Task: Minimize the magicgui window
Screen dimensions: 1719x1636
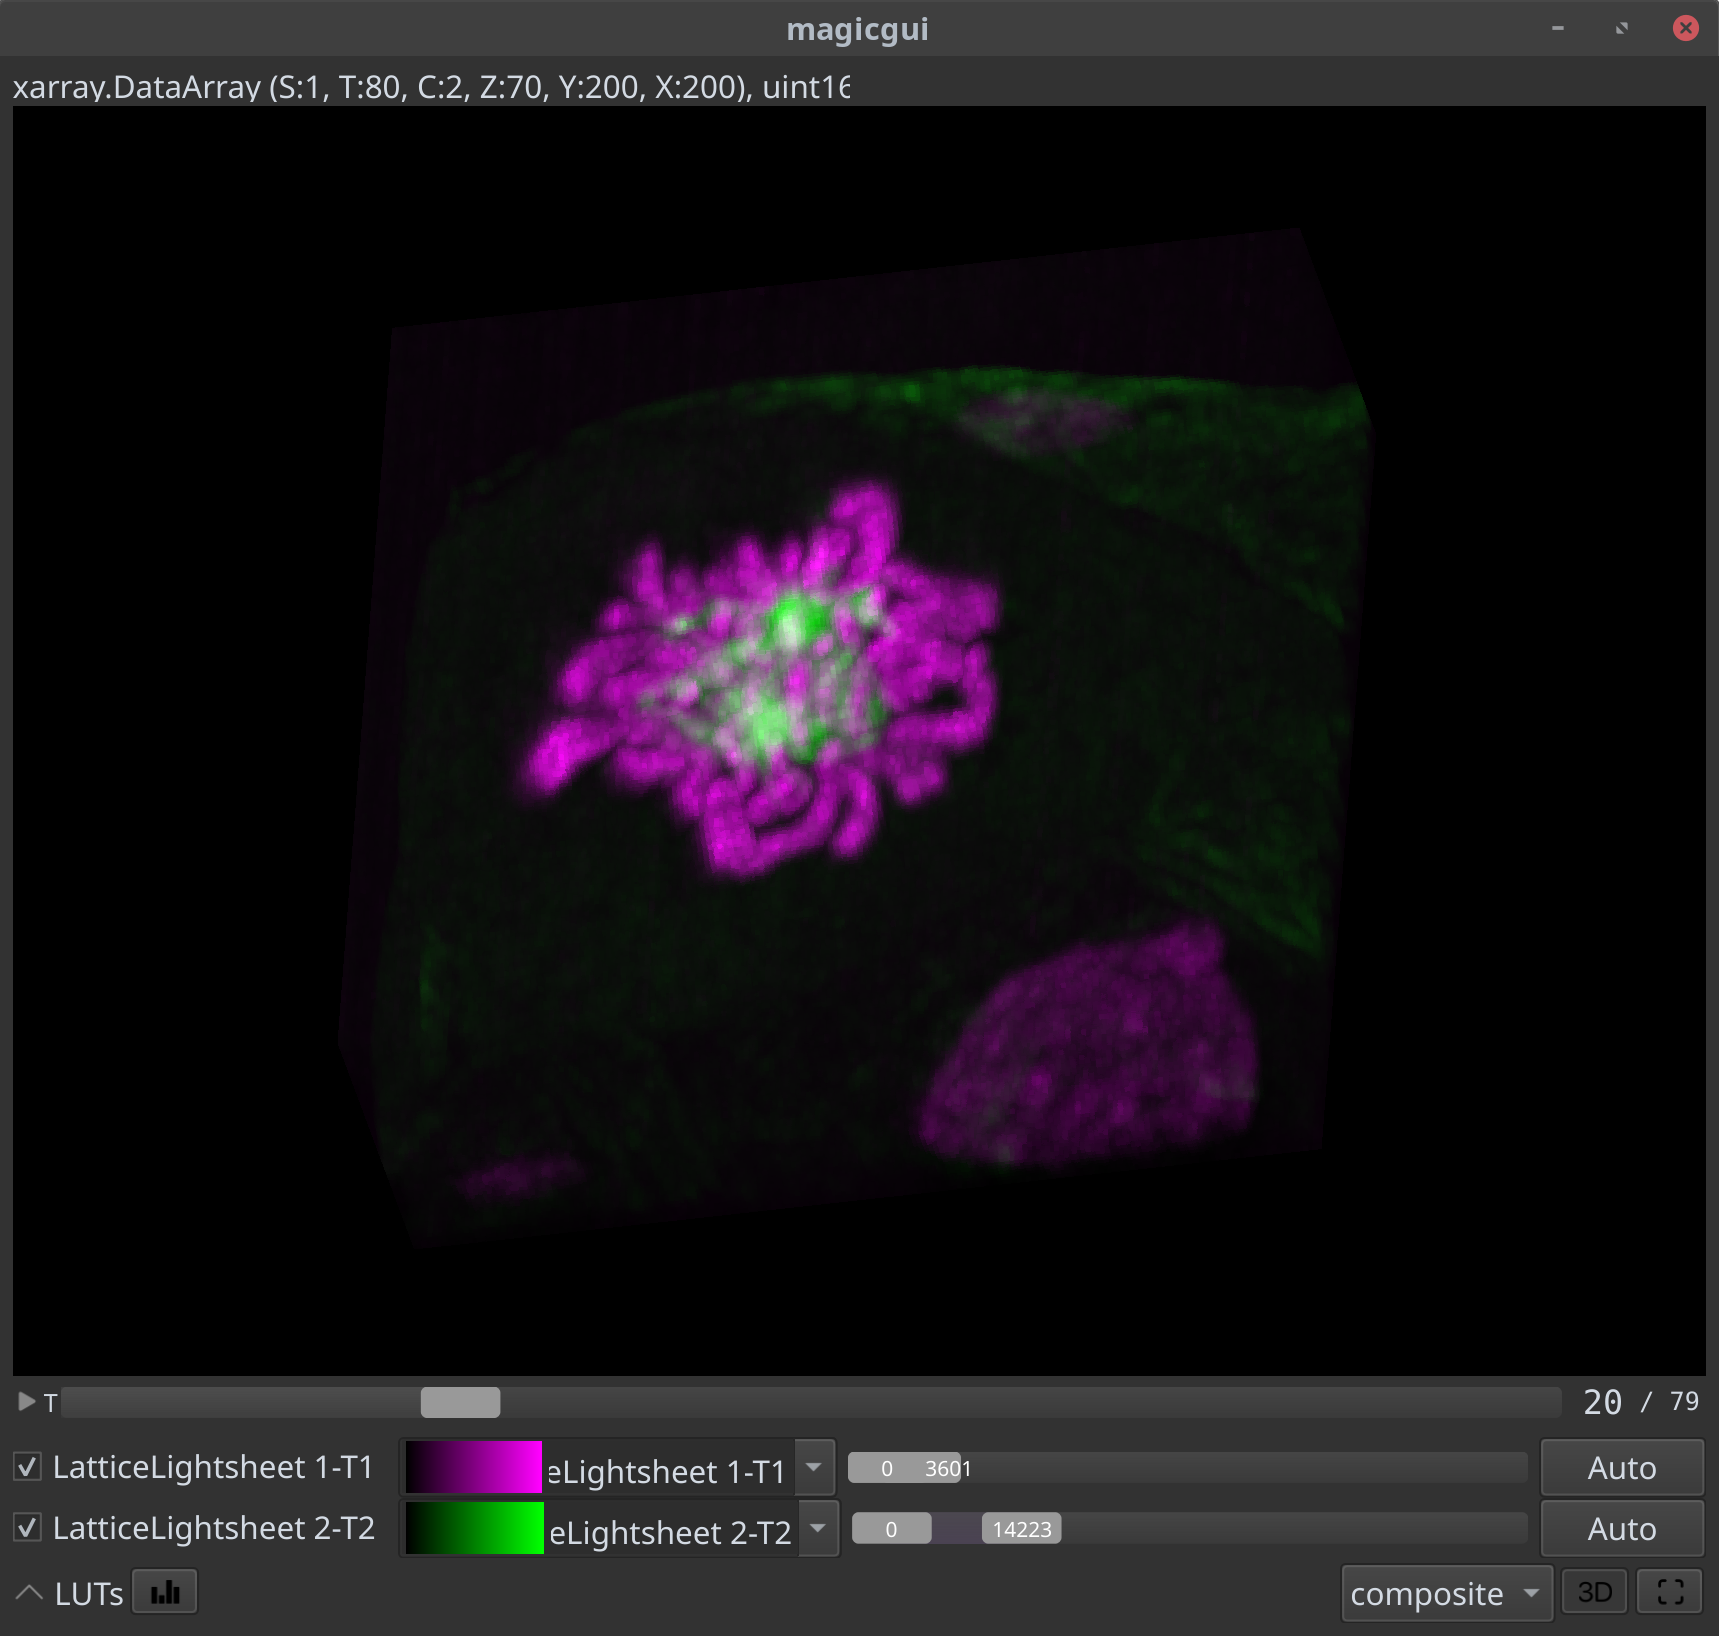Action: point(1558,28)
